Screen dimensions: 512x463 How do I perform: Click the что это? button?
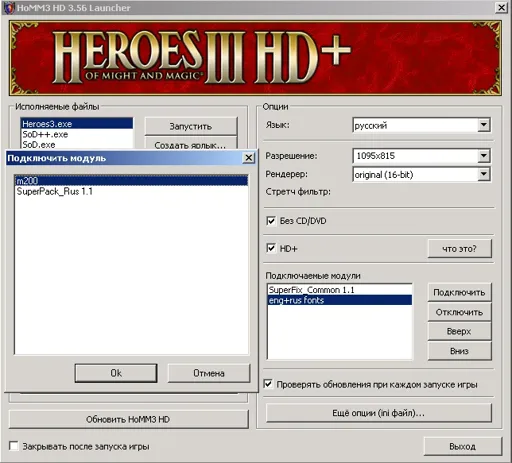459,249
